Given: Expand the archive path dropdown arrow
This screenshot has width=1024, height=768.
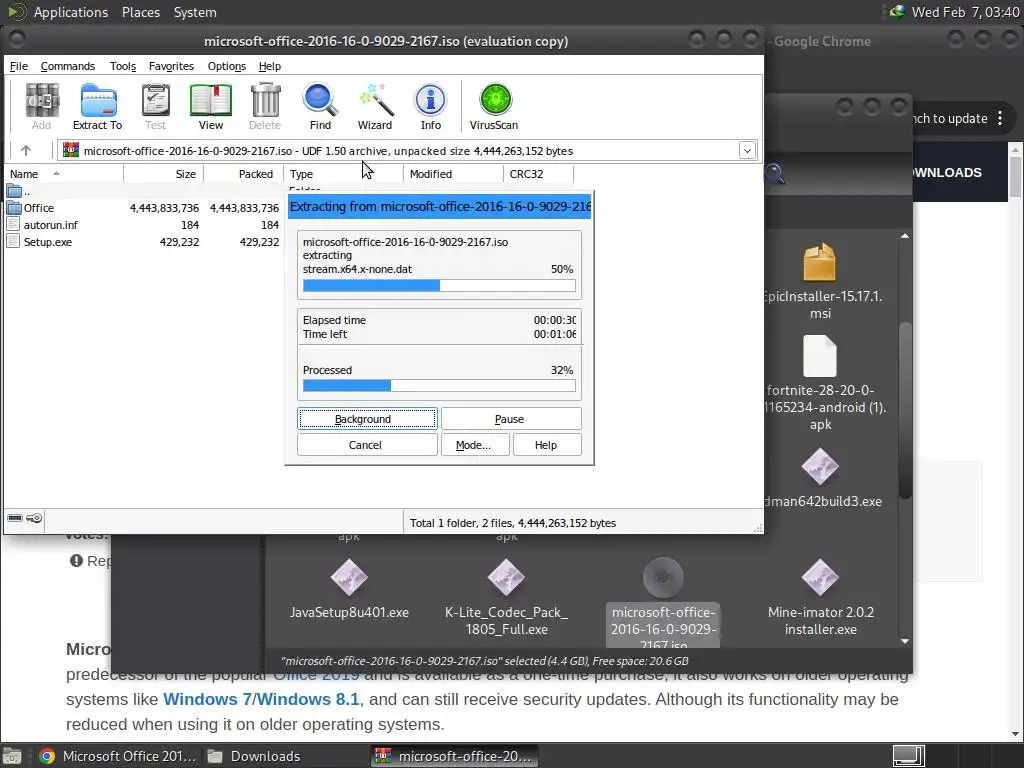Looking at the screenshot, I should 747,151.
